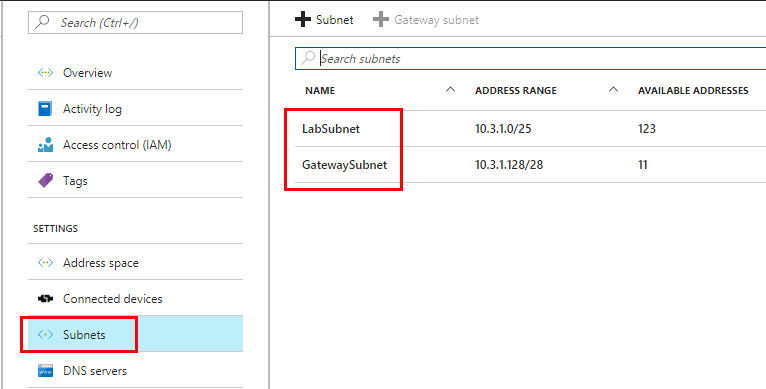Click the Connected devices plug icon
Image resolution: width=766 pixels, height=389 pixels.
click(x=45, y=299)
